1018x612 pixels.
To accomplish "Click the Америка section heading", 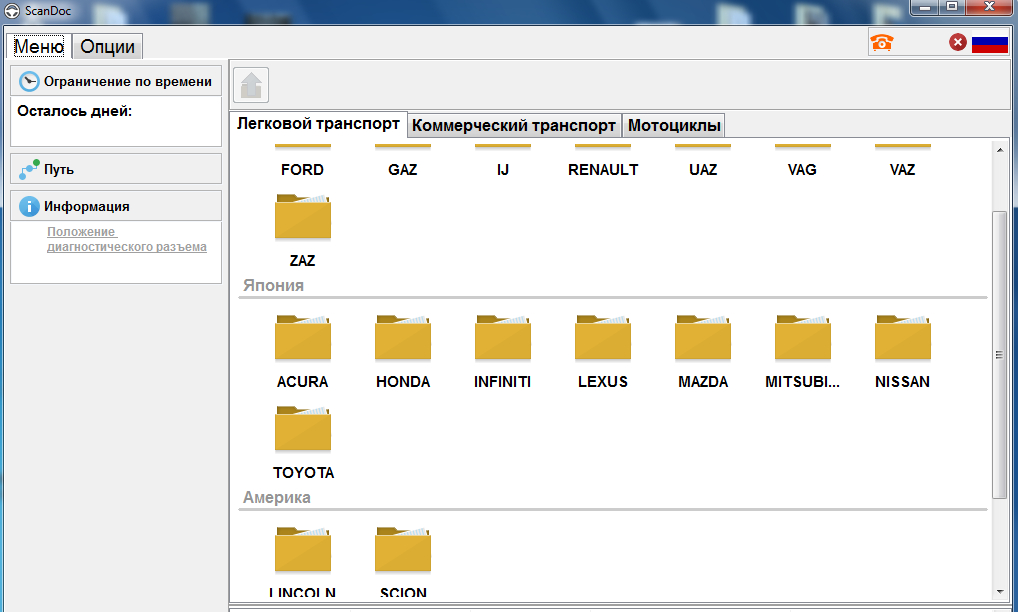I will pos(277,498).
